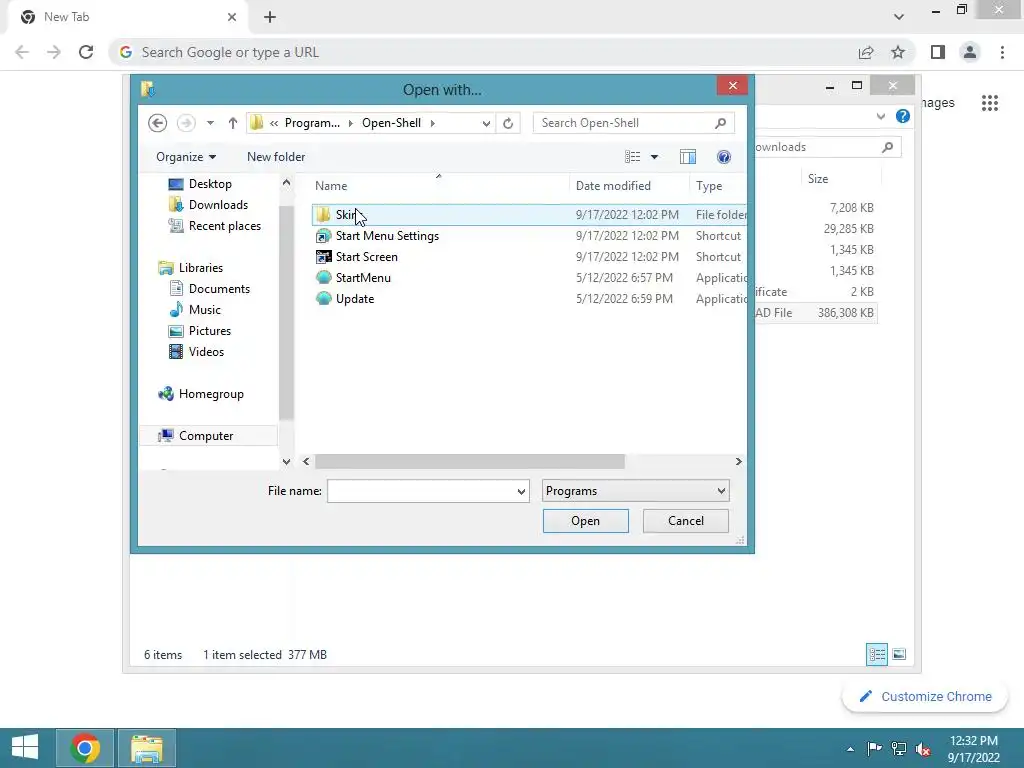Sort Explorer files by Size column
Image resolution: width=1024 pixels, height=768 pixels.
pyautogui.click(x=818, y=179)
